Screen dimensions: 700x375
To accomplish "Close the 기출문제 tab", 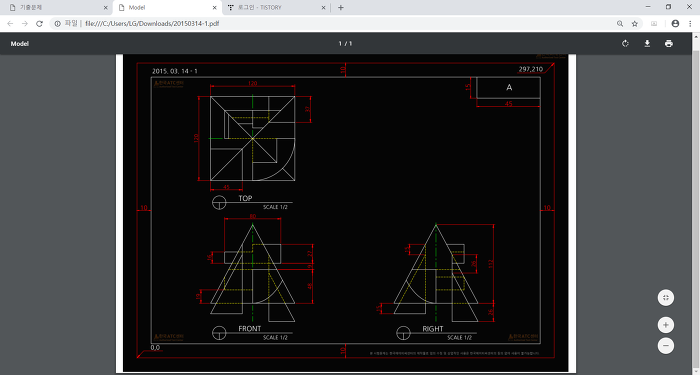I will (106, 8).
